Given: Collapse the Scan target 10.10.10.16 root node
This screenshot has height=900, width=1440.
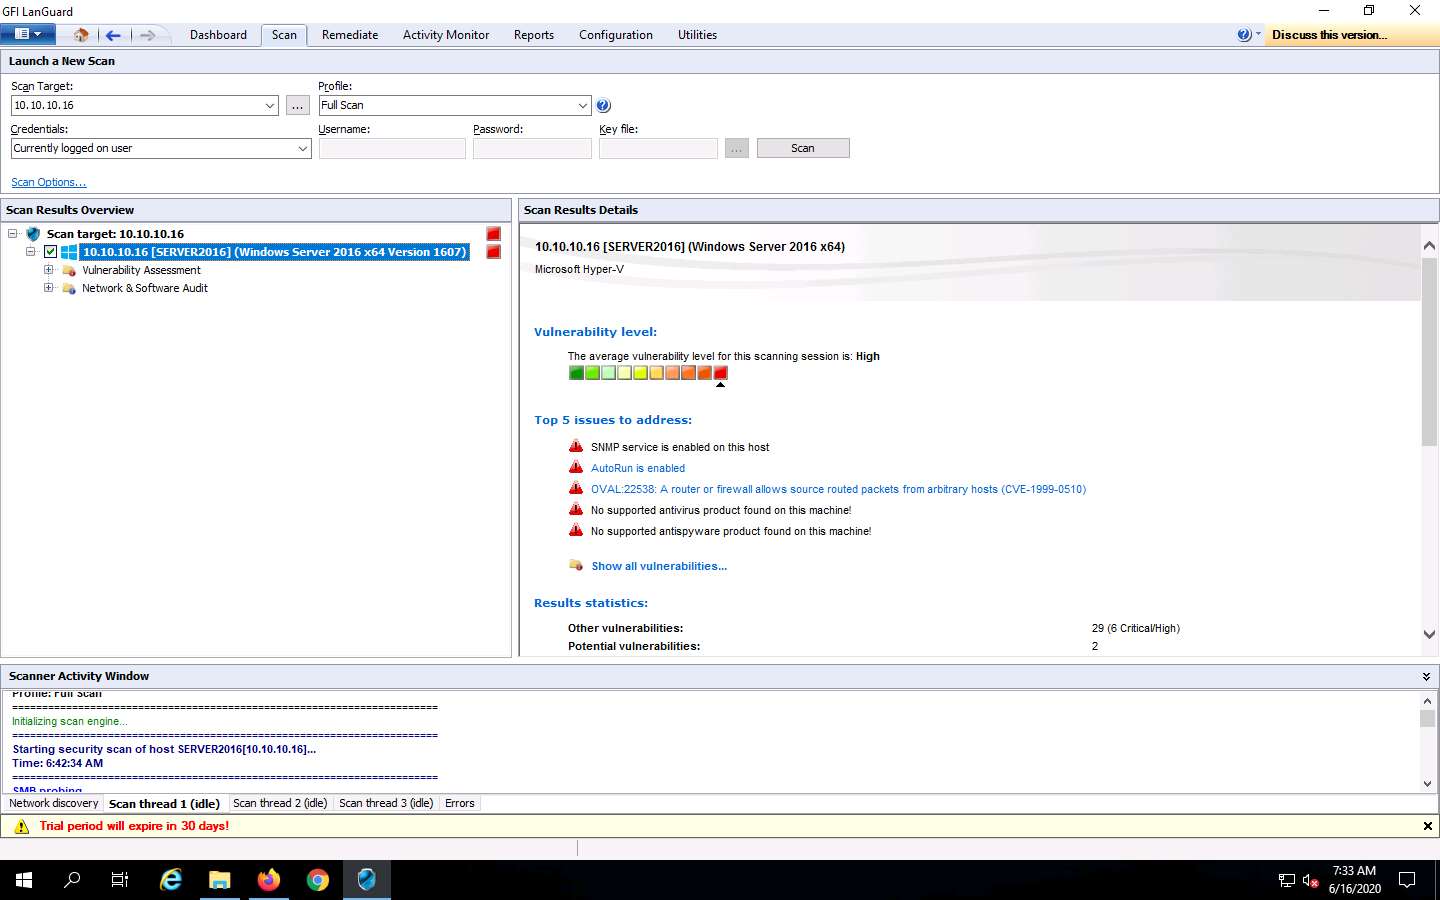Looking at the screenshot, I should (x=13, y=234).
